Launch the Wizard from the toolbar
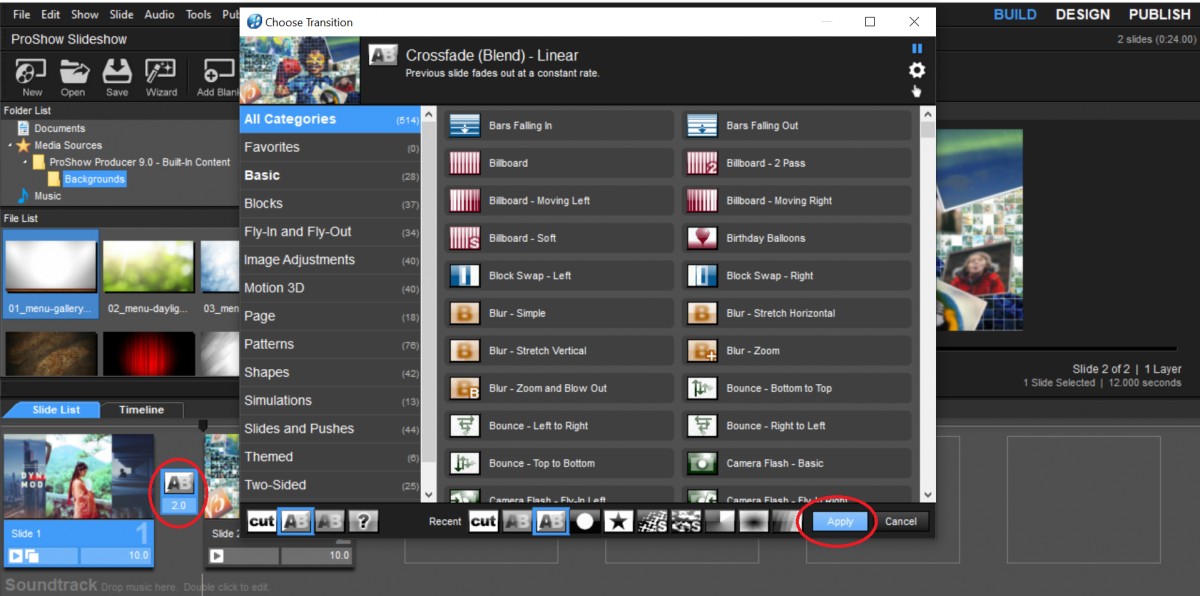The image size is (1200, 596). (x=161, y=77)
